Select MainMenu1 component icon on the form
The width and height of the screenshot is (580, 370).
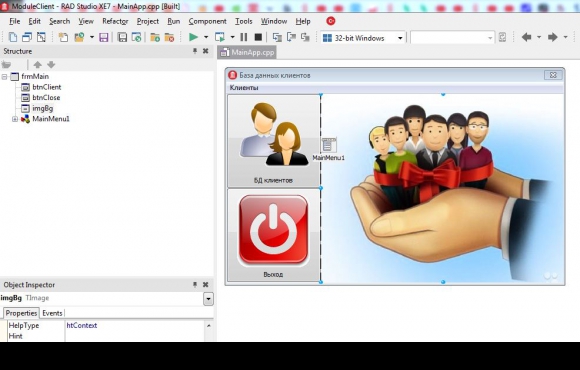point(328,145)
